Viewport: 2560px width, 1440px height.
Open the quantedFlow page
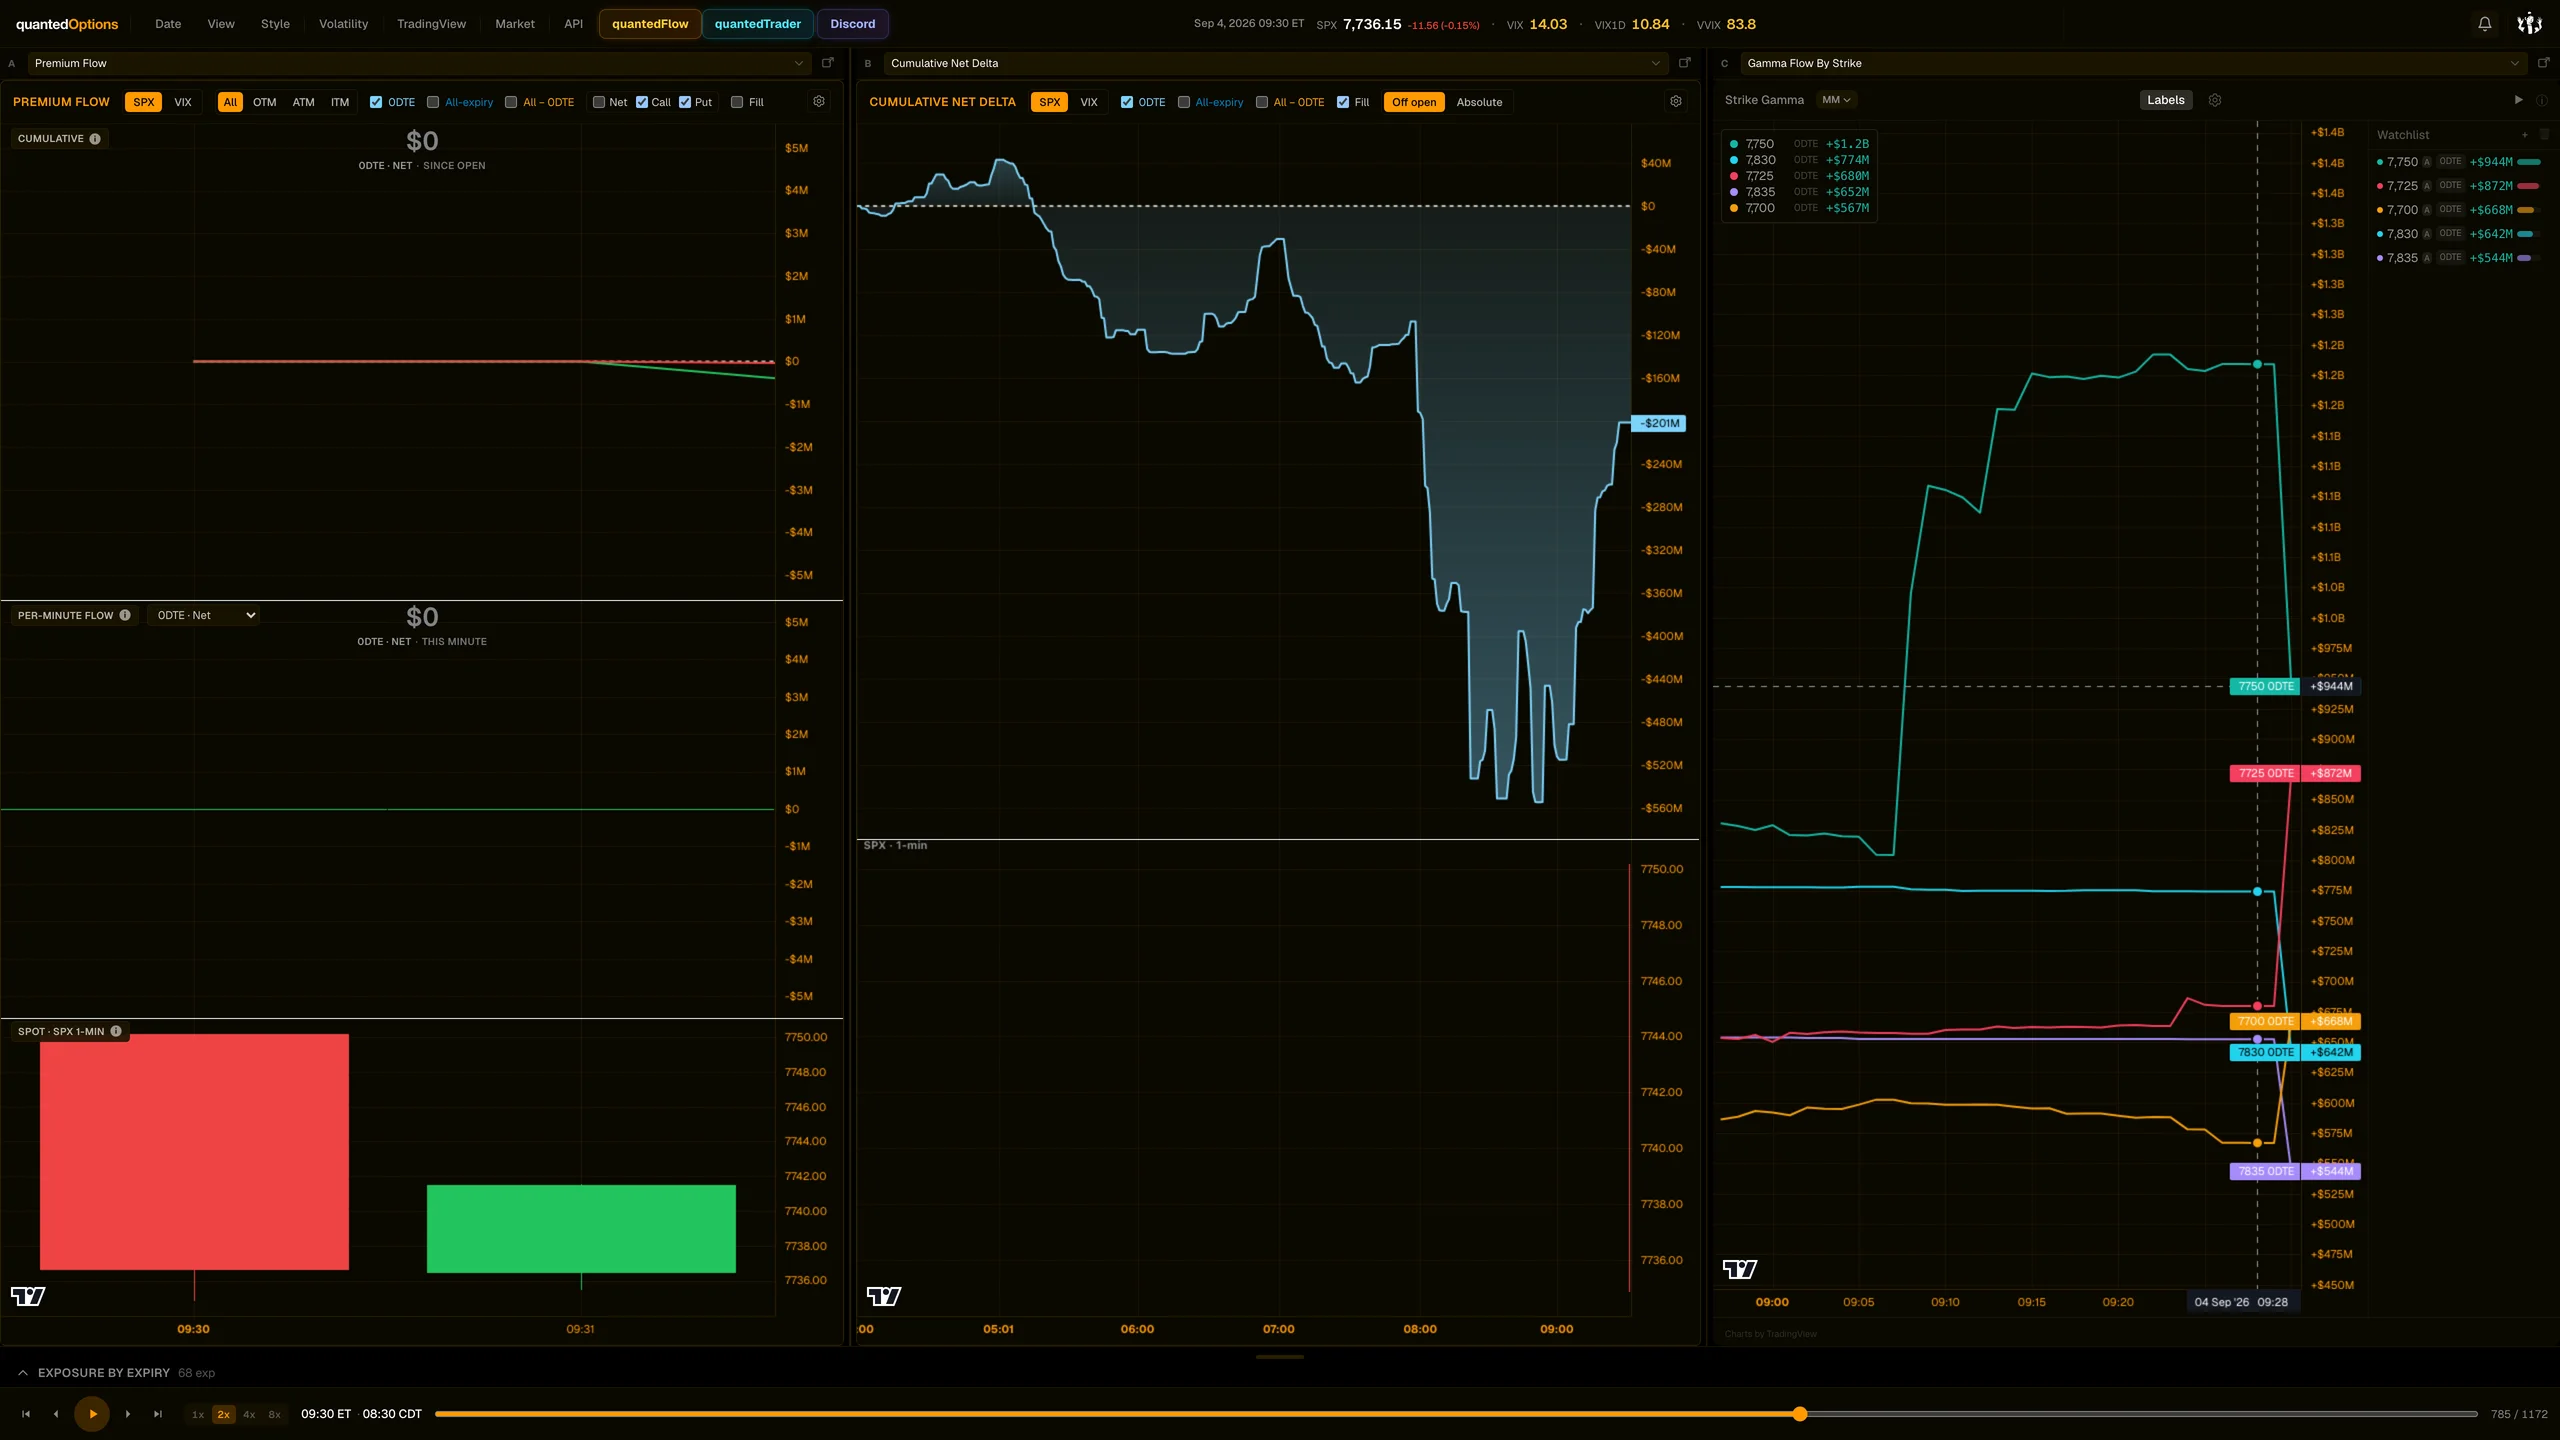tap(650, 24)
